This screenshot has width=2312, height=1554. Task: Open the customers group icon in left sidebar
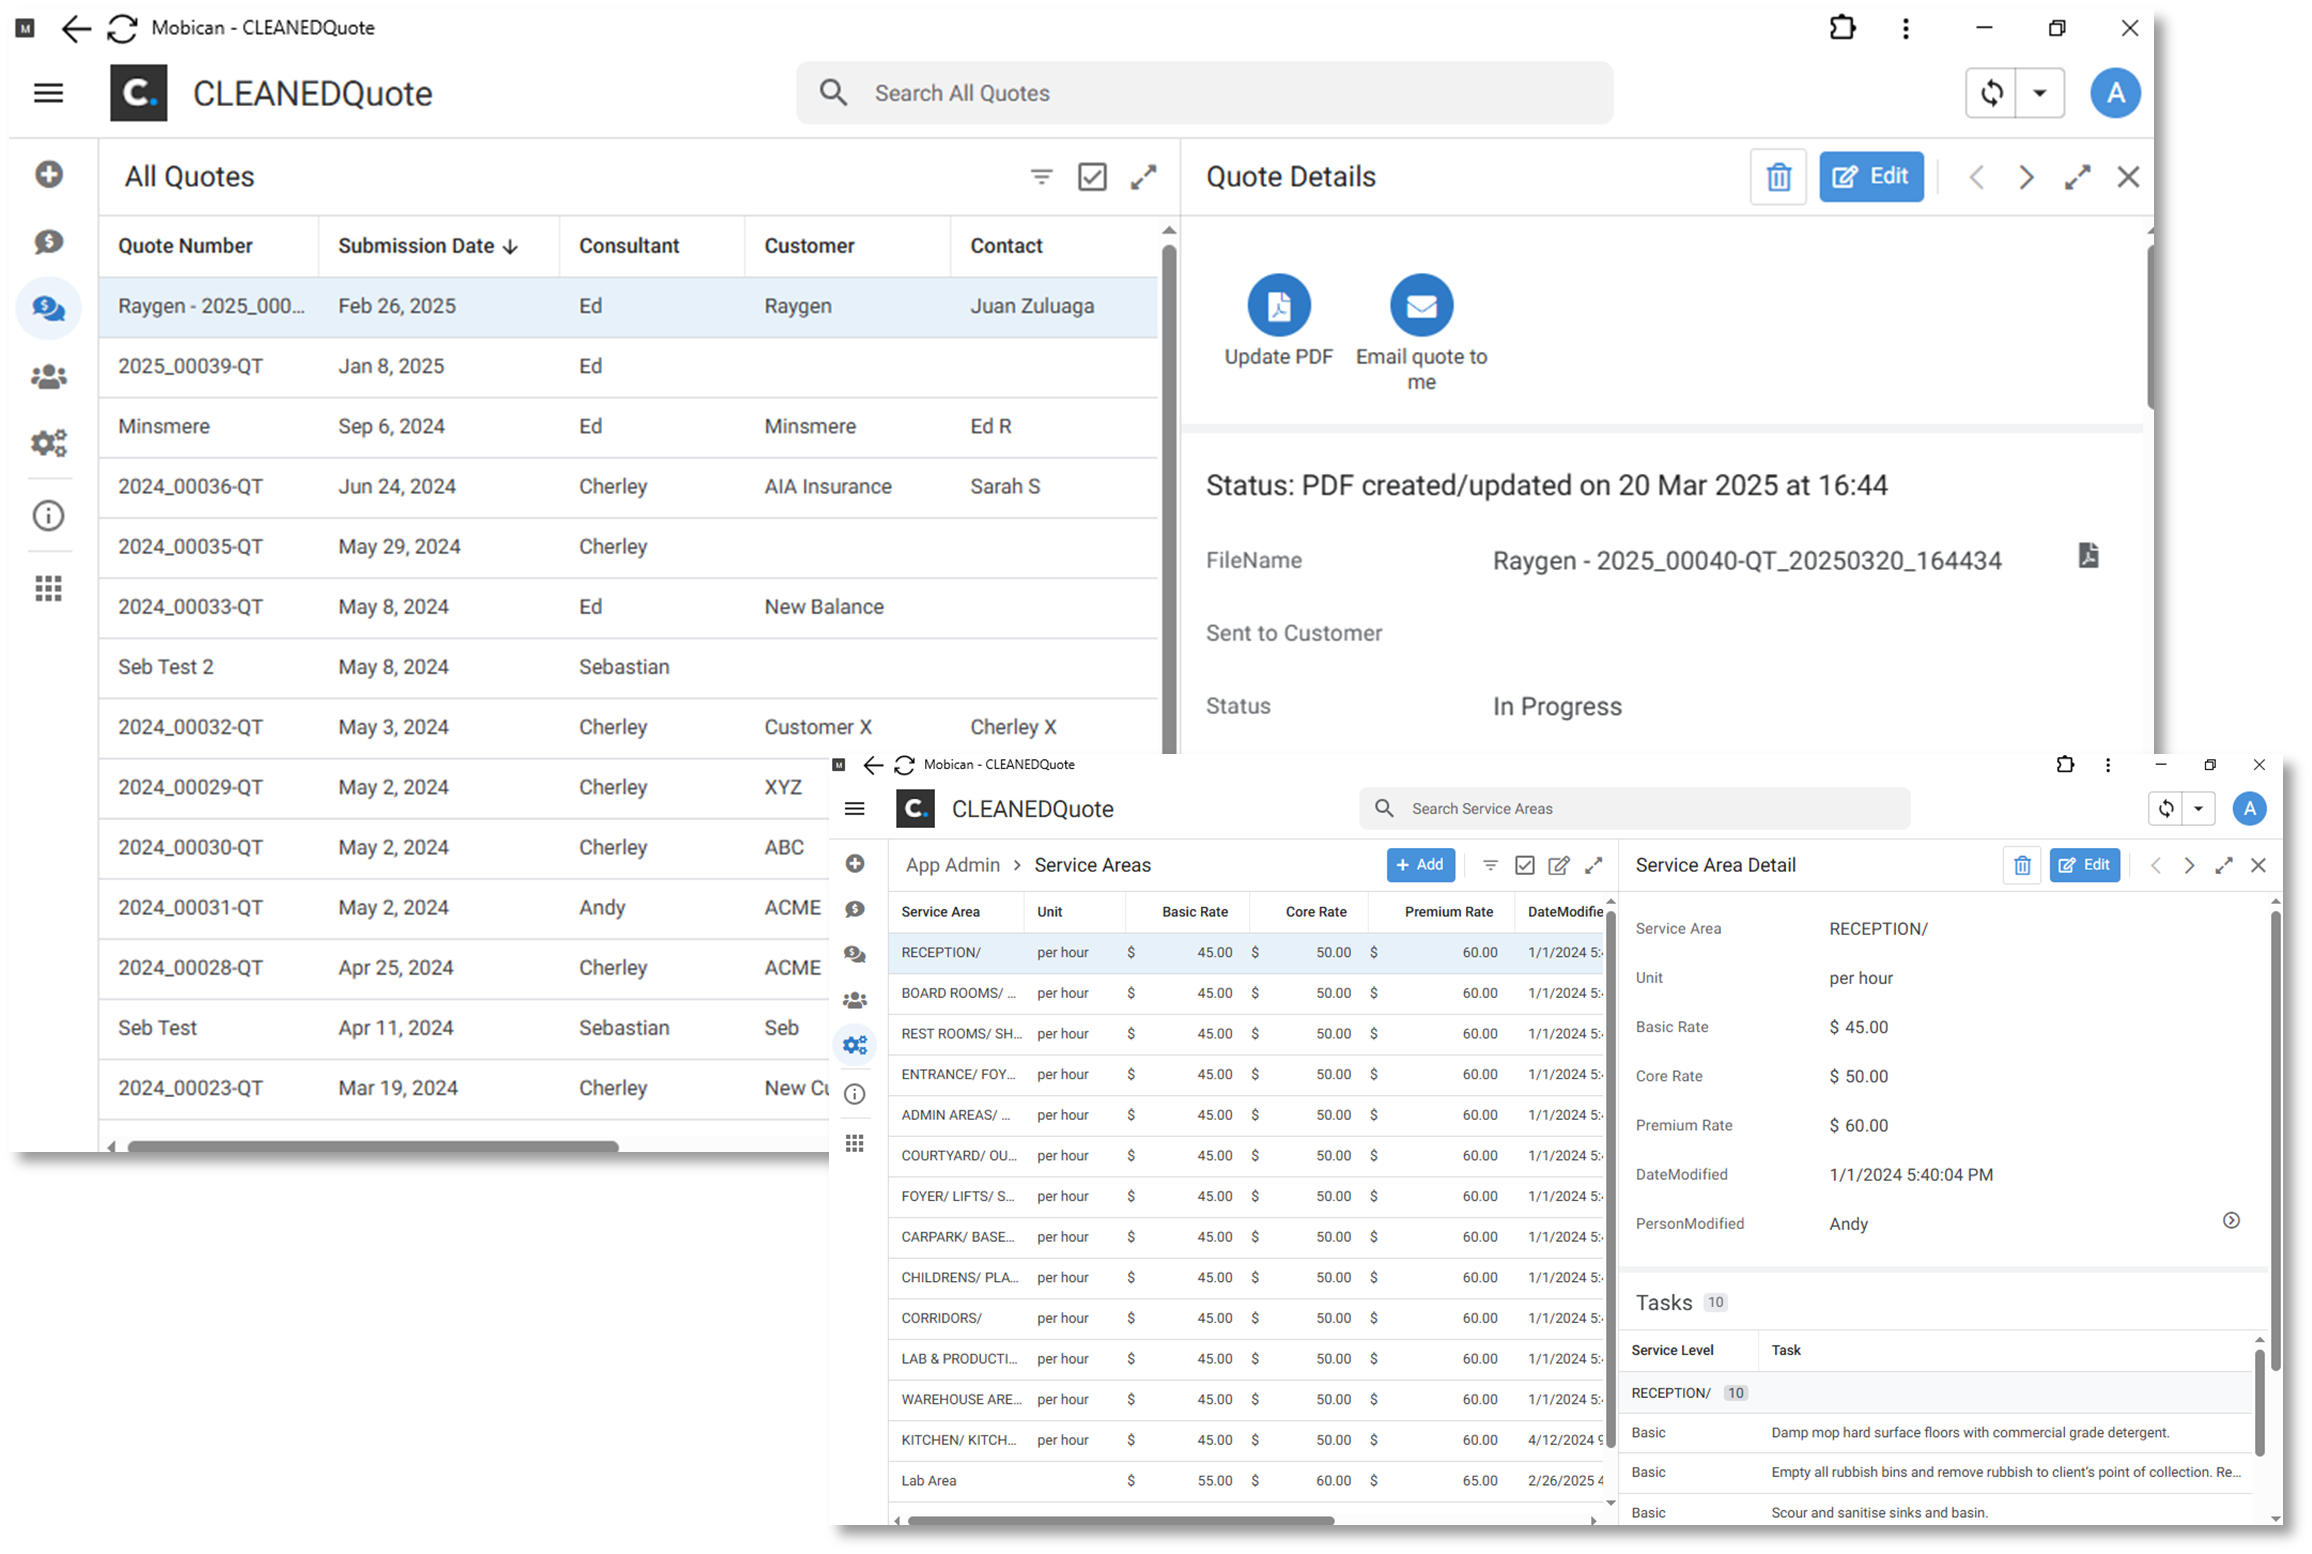click(x=48, y=377)
